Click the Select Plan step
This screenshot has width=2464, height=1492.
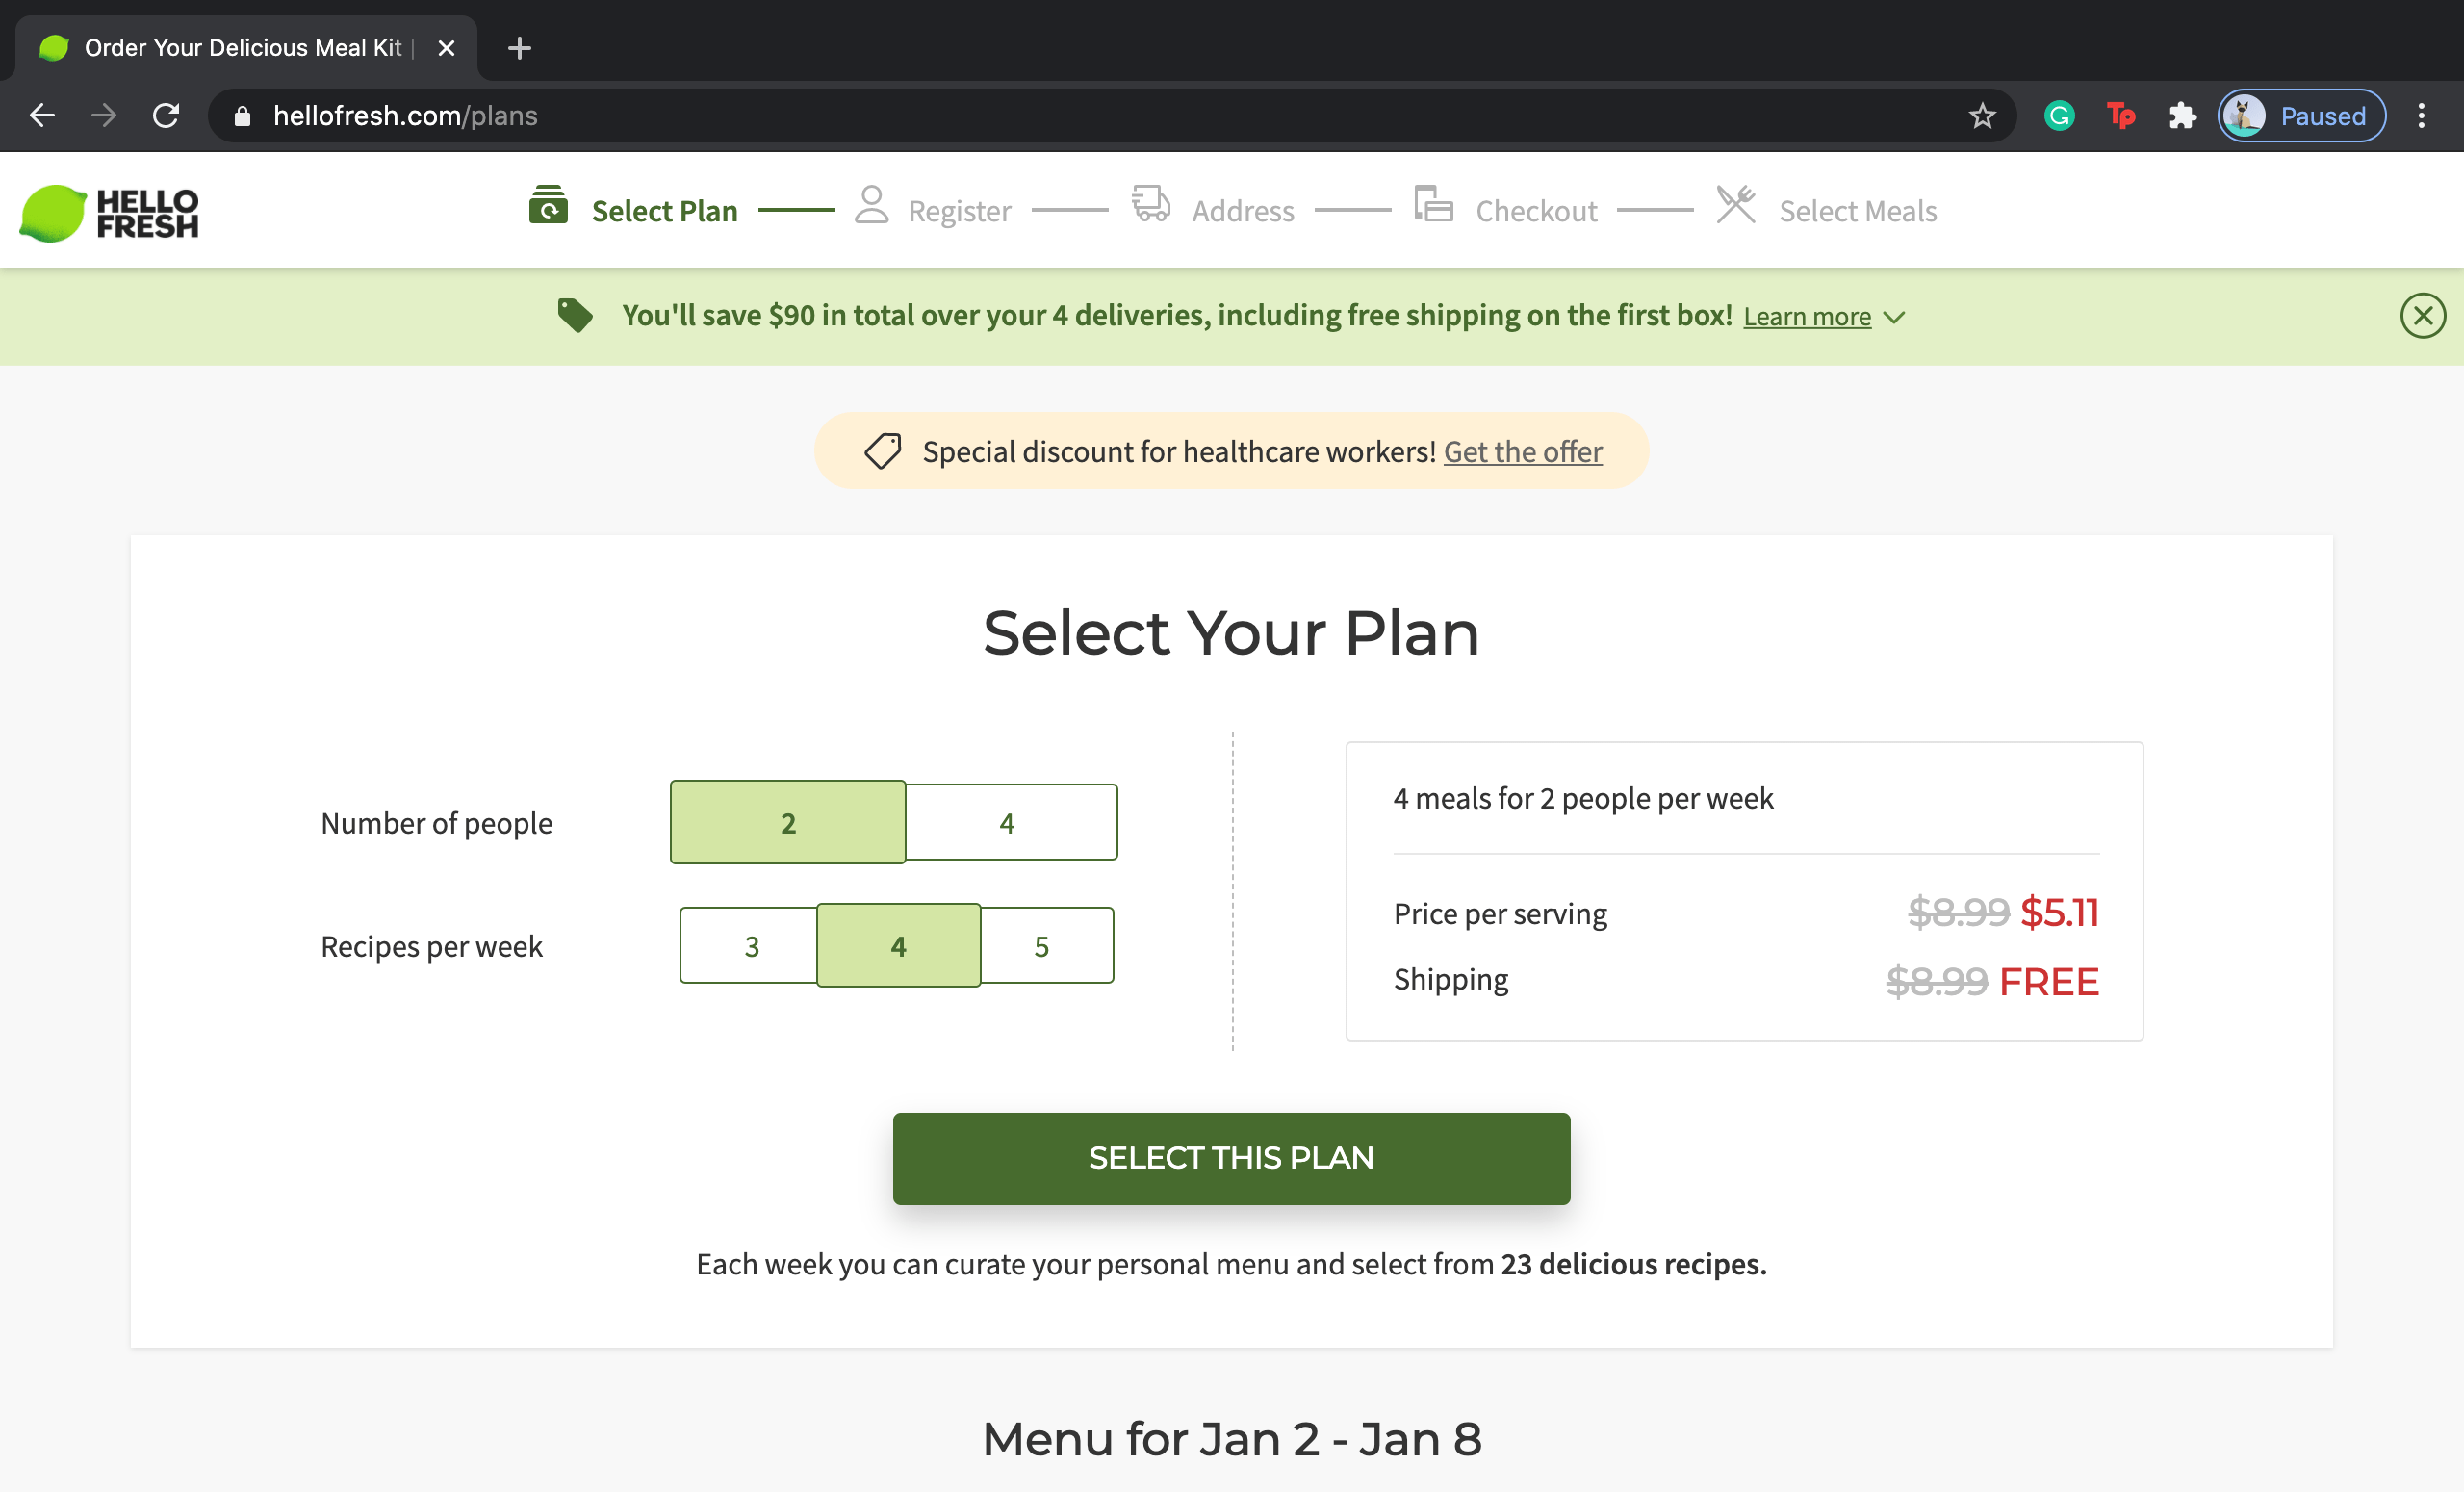coord(663,211)
